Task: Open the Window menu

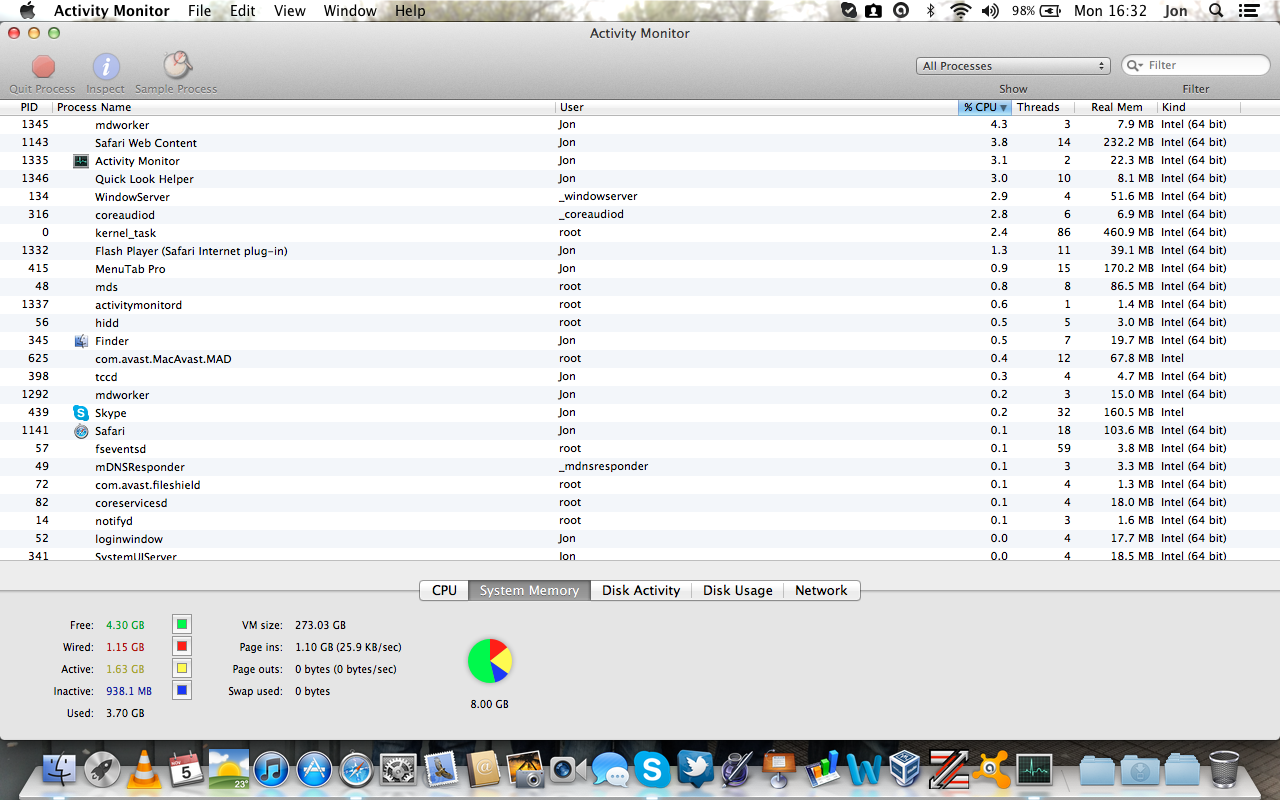Action: coord(350,11)
